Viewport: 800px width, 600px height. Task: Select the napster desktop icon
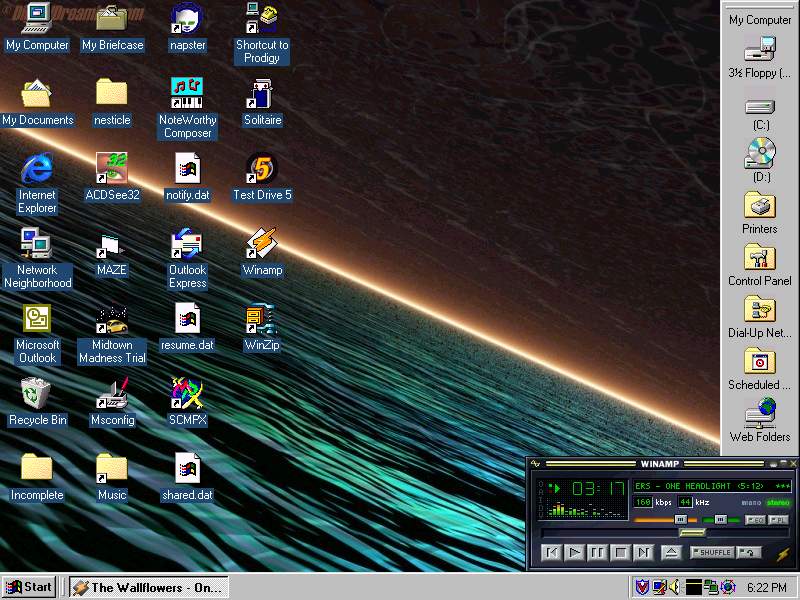187,19
